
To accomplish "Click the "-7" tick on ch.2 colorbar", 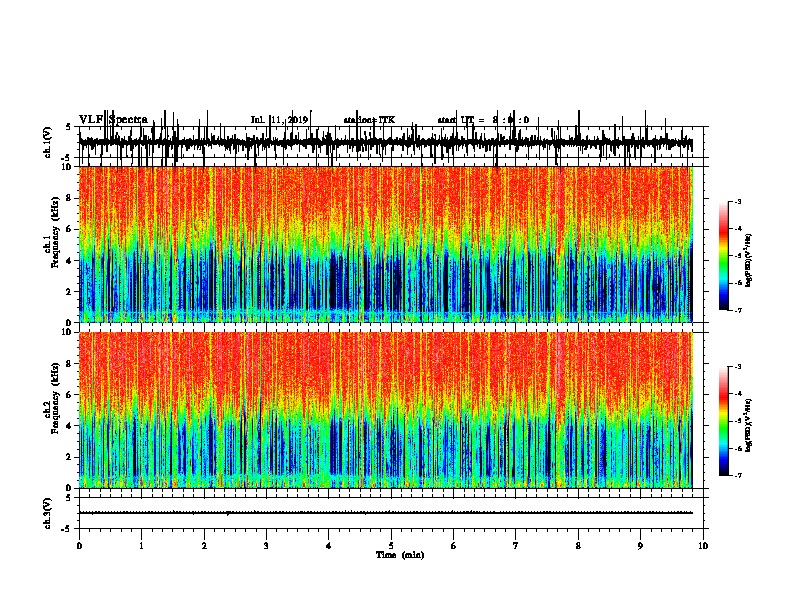I will 737,476.
